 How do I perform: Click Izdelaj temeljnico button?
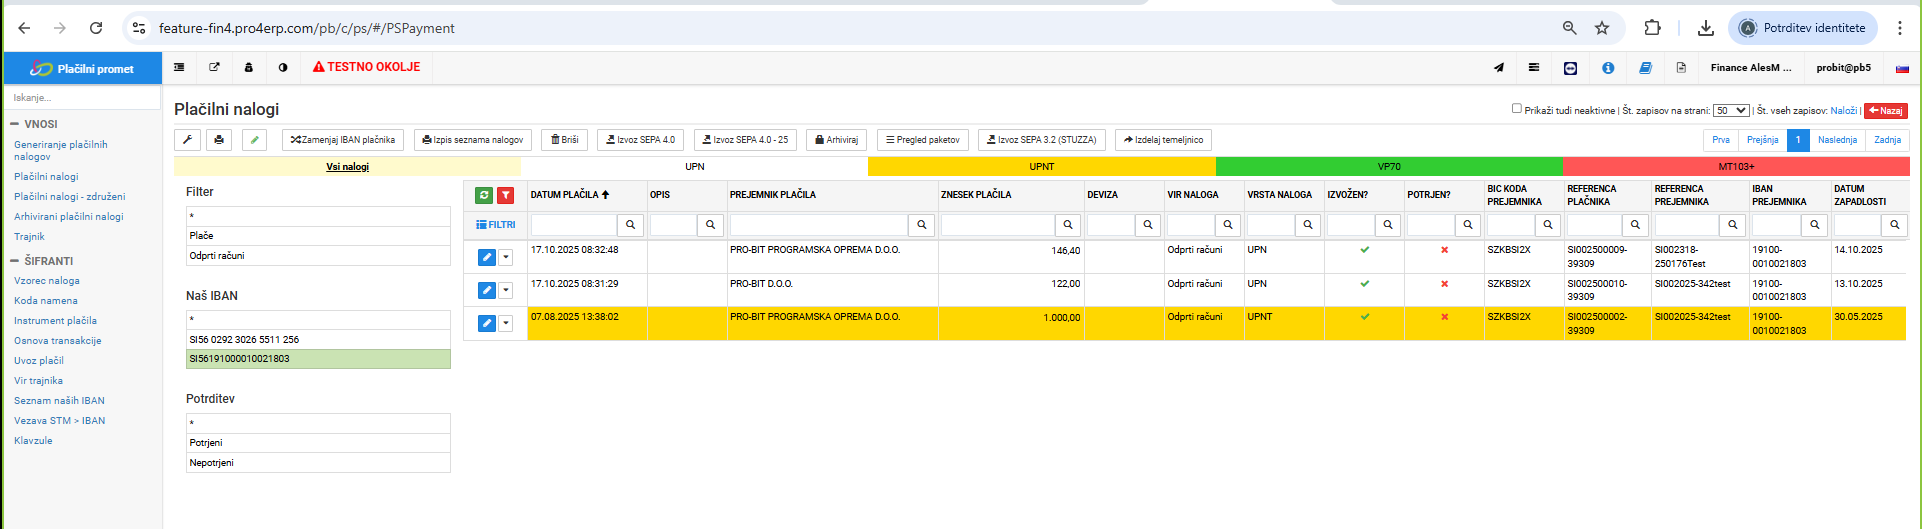pos(1164,140)
